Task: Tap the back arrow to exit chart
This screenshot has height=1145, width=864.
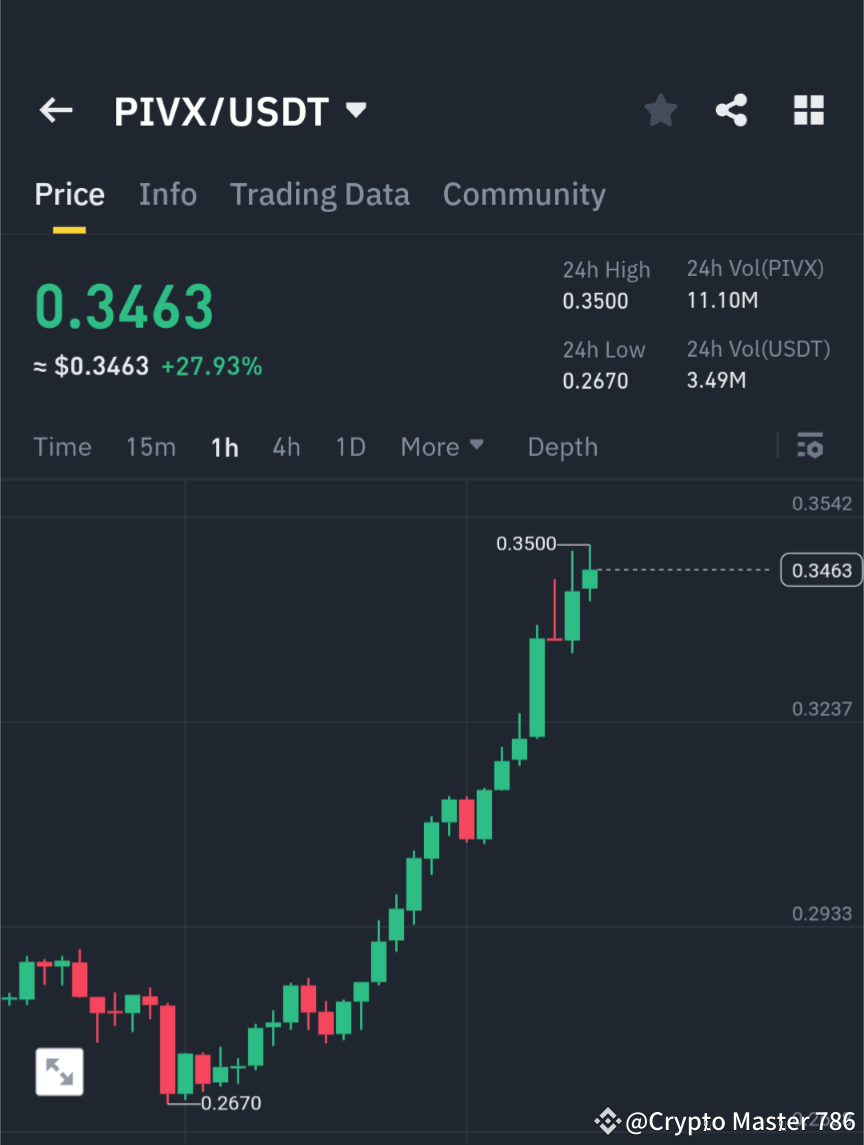Action: (55, 110)
